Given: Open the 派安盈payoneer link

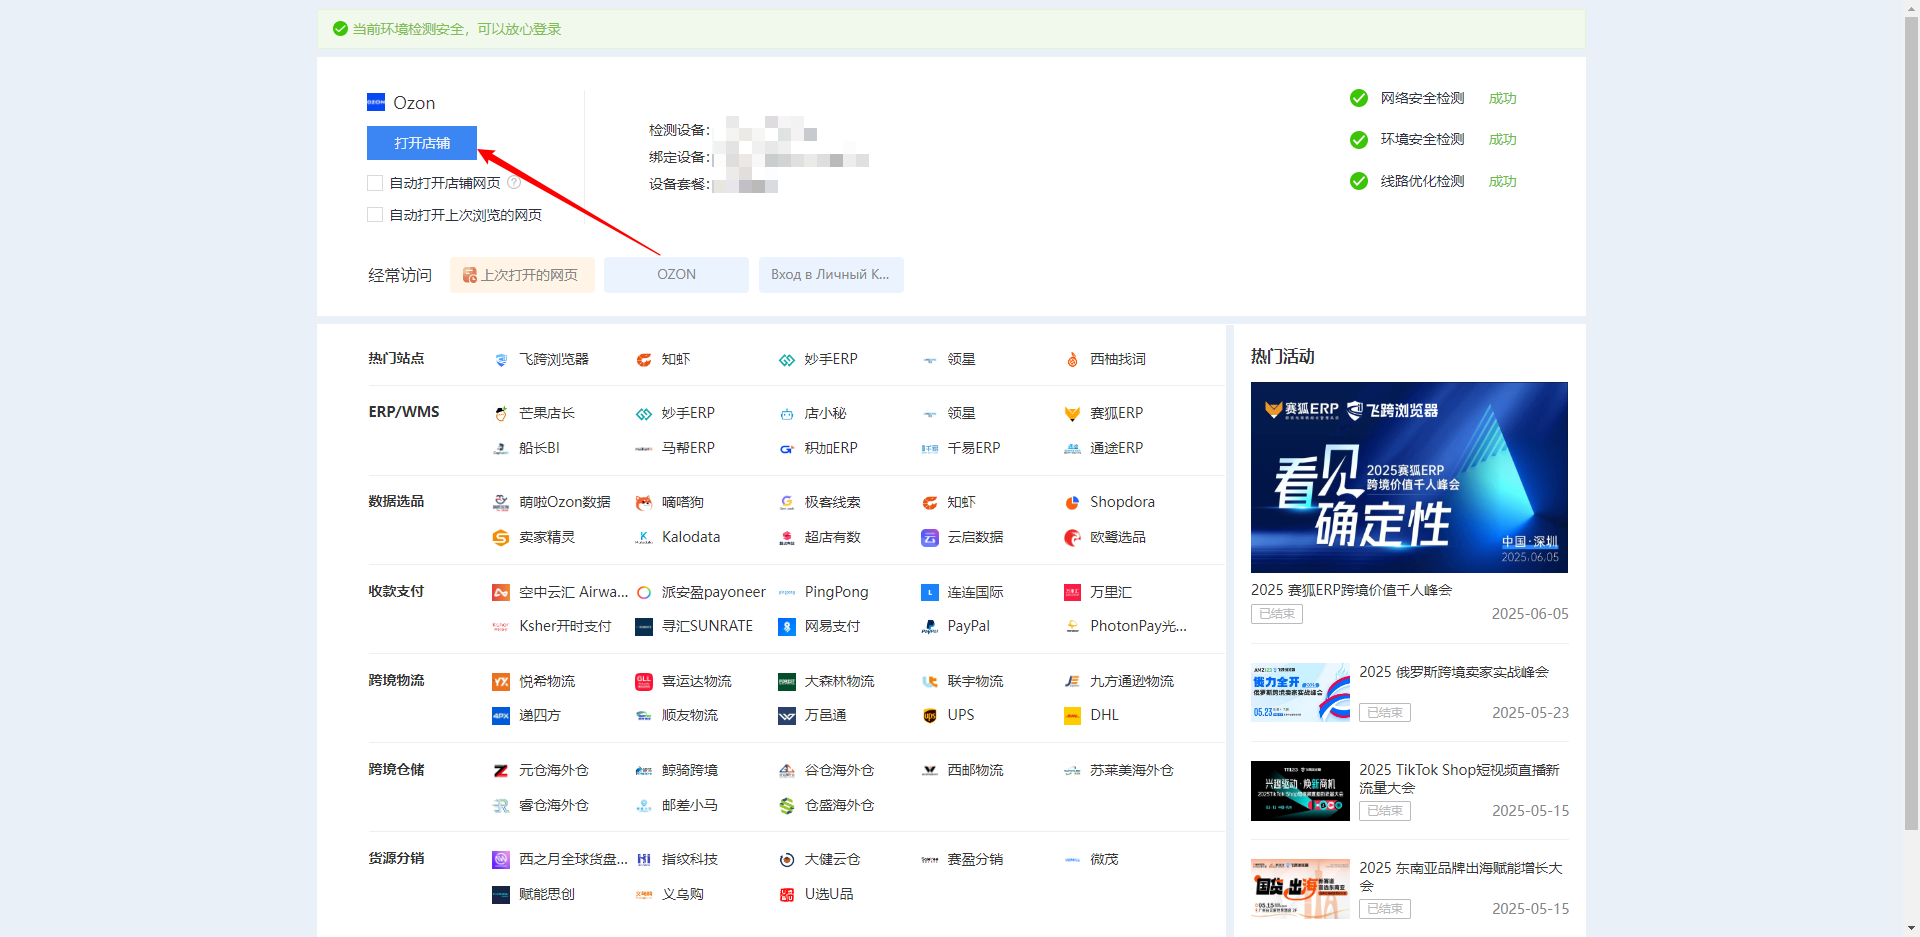Looking at the screenshot, I should click(x=712, y=593).
